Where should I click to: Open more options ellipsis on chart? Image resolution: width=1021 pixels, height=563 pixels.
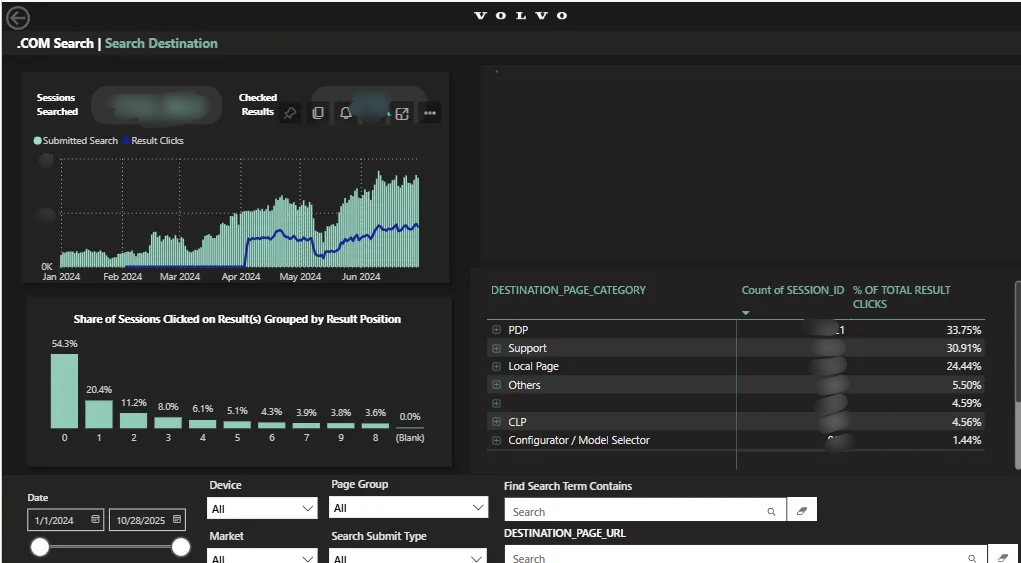pyautogui.click(x=430, y=113)
